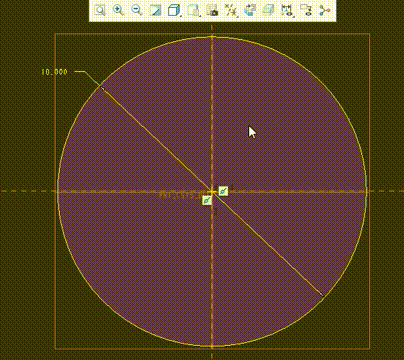Click the toolbar icon showing an eye below boxes
404x360 pixels.
[x=306, y=10]
